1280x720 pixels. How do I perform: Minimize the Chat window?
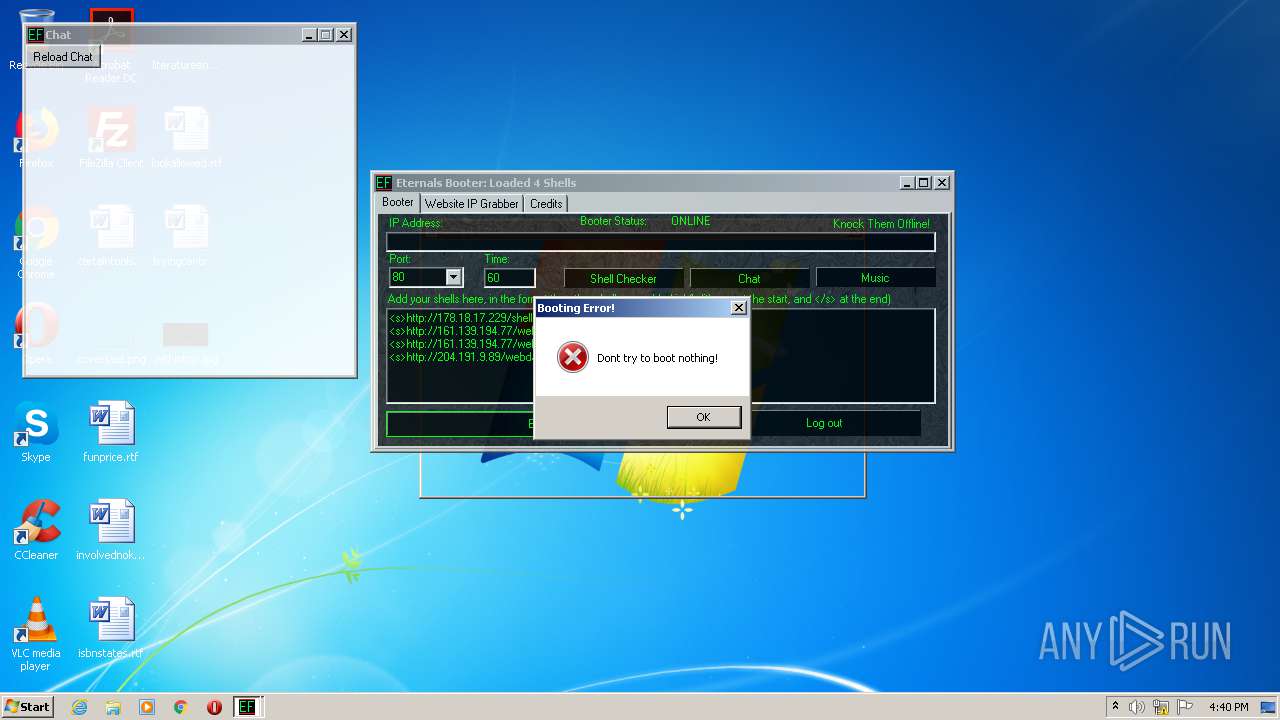click(x=309, y=34)
